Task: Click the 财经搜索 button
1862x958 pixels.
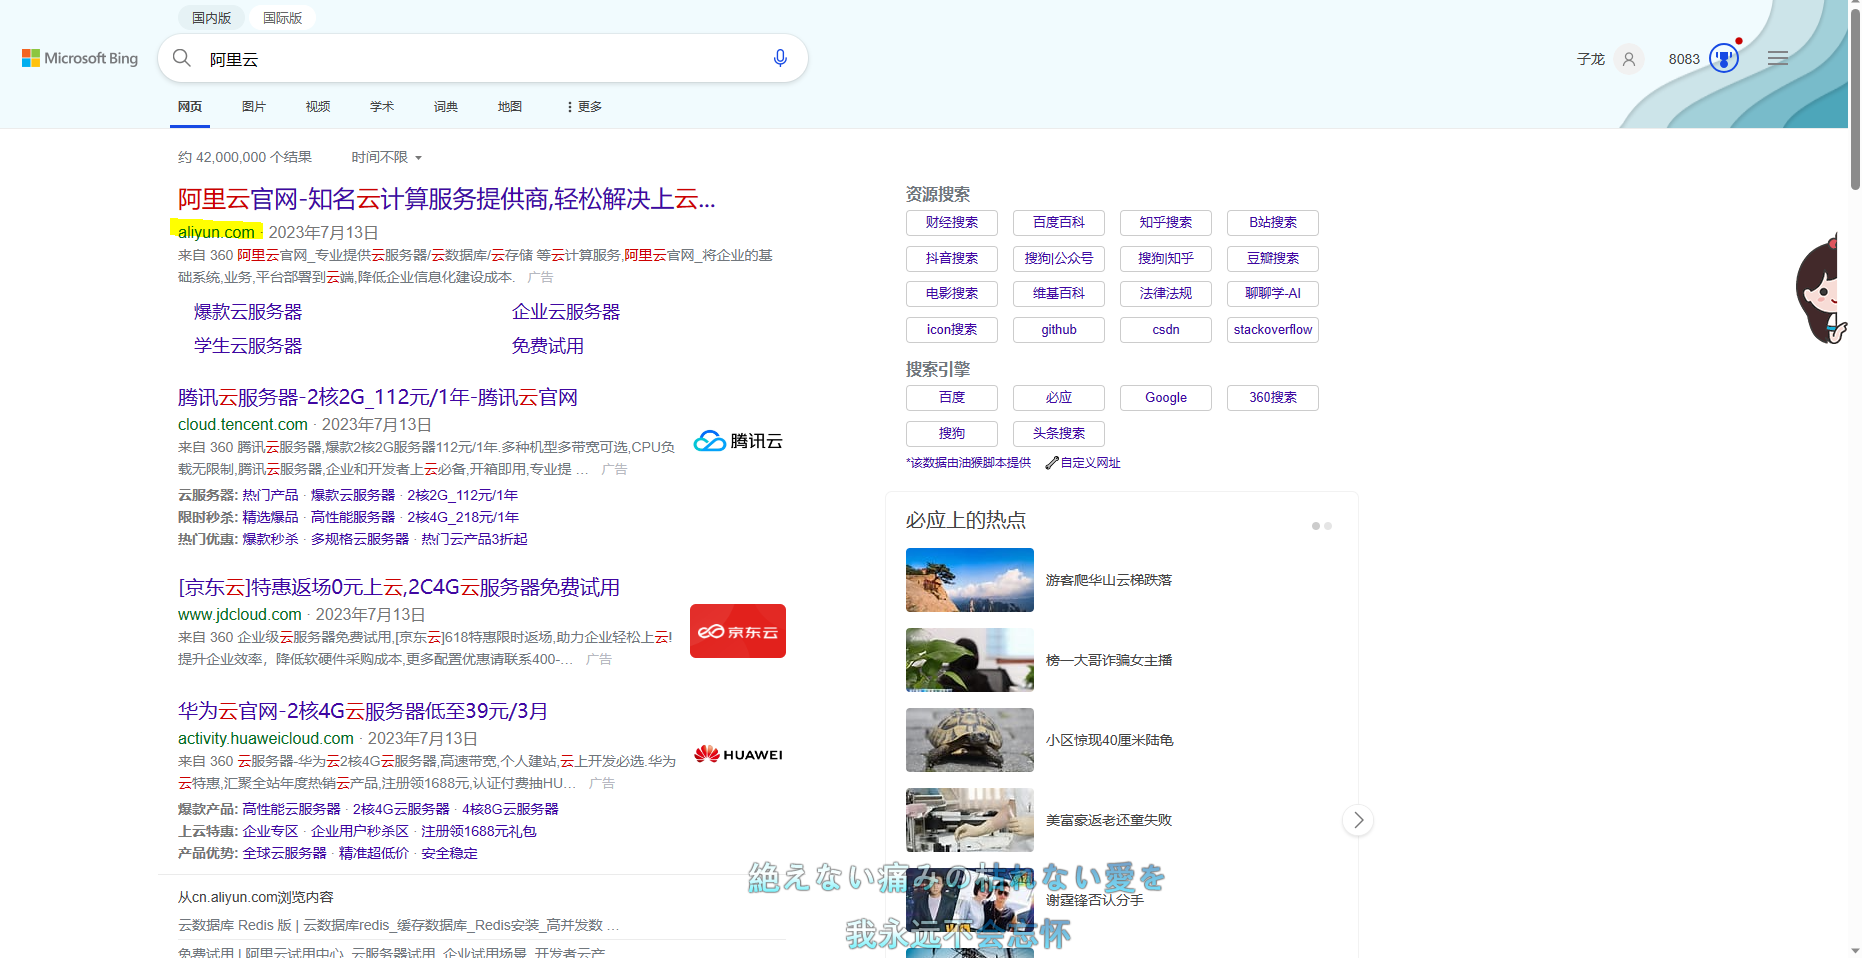Action: click(x=952, y=223)
